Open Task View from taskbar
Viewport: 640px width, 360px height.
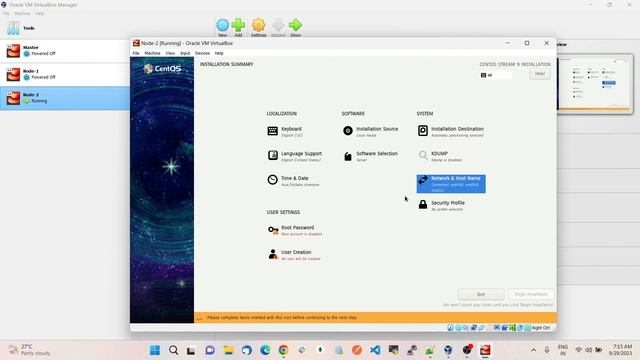(191, 350)
